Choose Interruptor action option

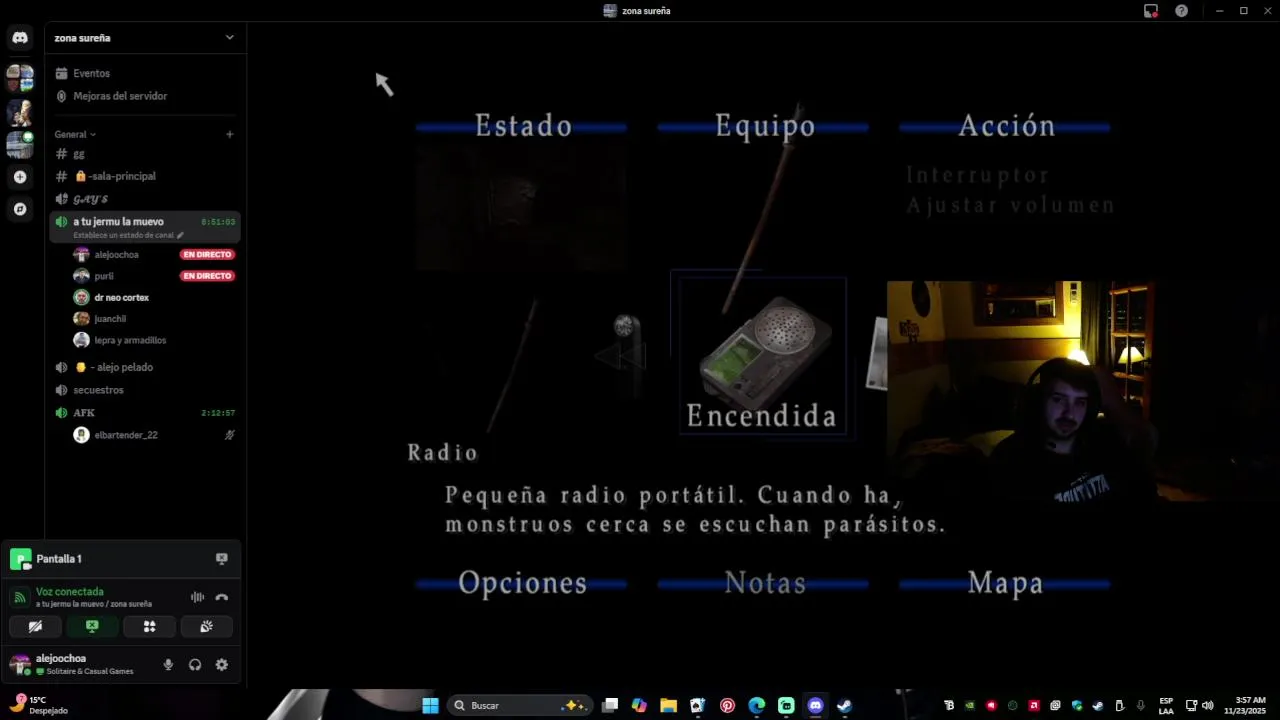(x=978, y=176)
